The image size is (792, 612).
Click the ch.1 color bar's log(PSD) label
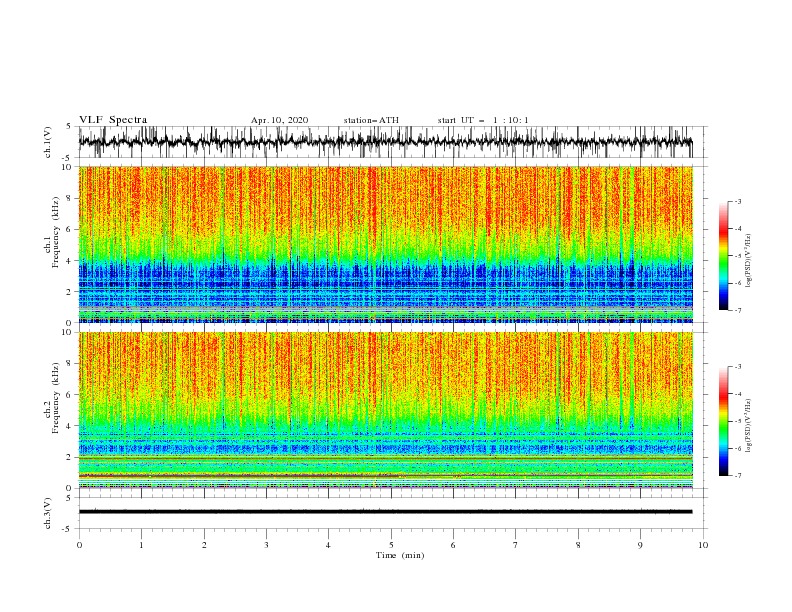pyautogui.click(x=749, y=261)
